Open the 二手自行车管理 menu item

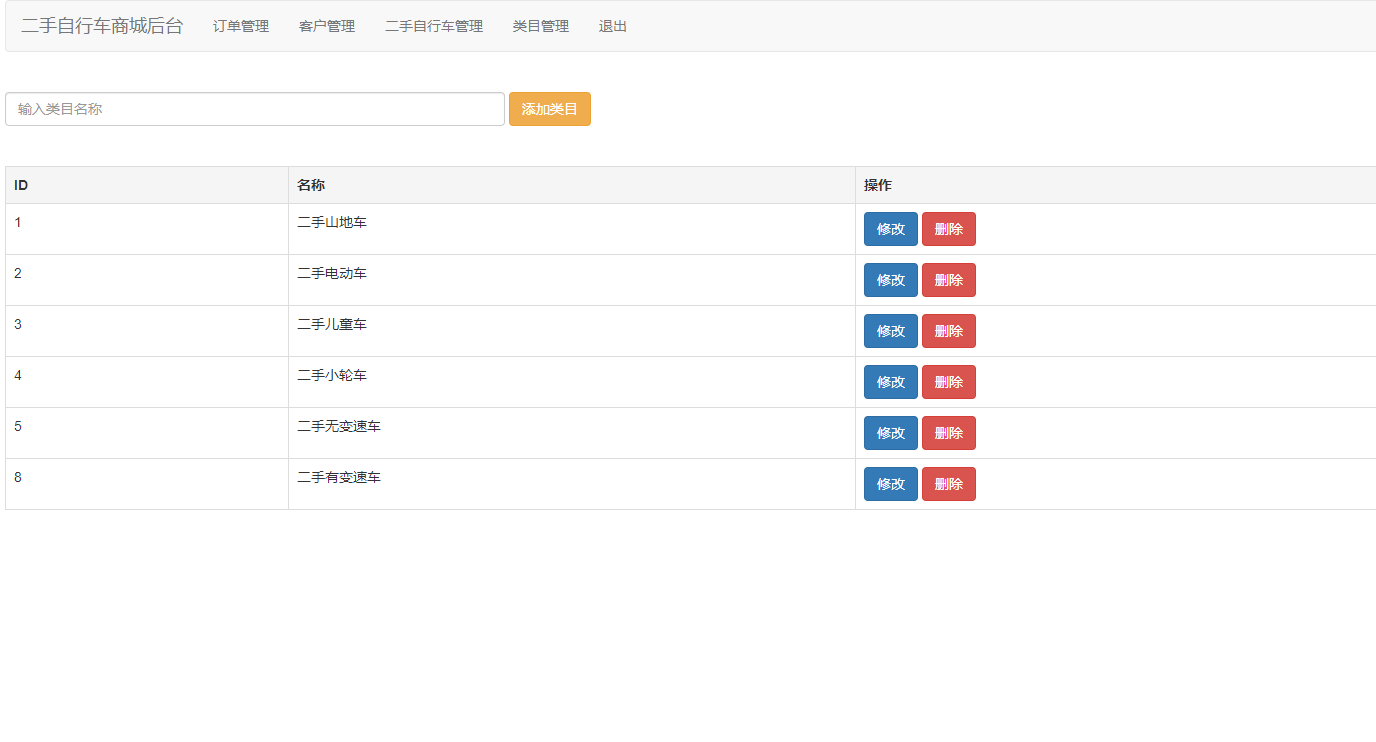point(433,26)
